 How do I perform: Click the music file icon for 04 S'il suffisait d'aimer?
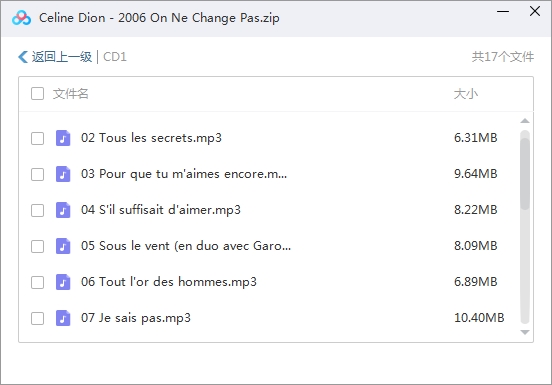pos(63,210)
